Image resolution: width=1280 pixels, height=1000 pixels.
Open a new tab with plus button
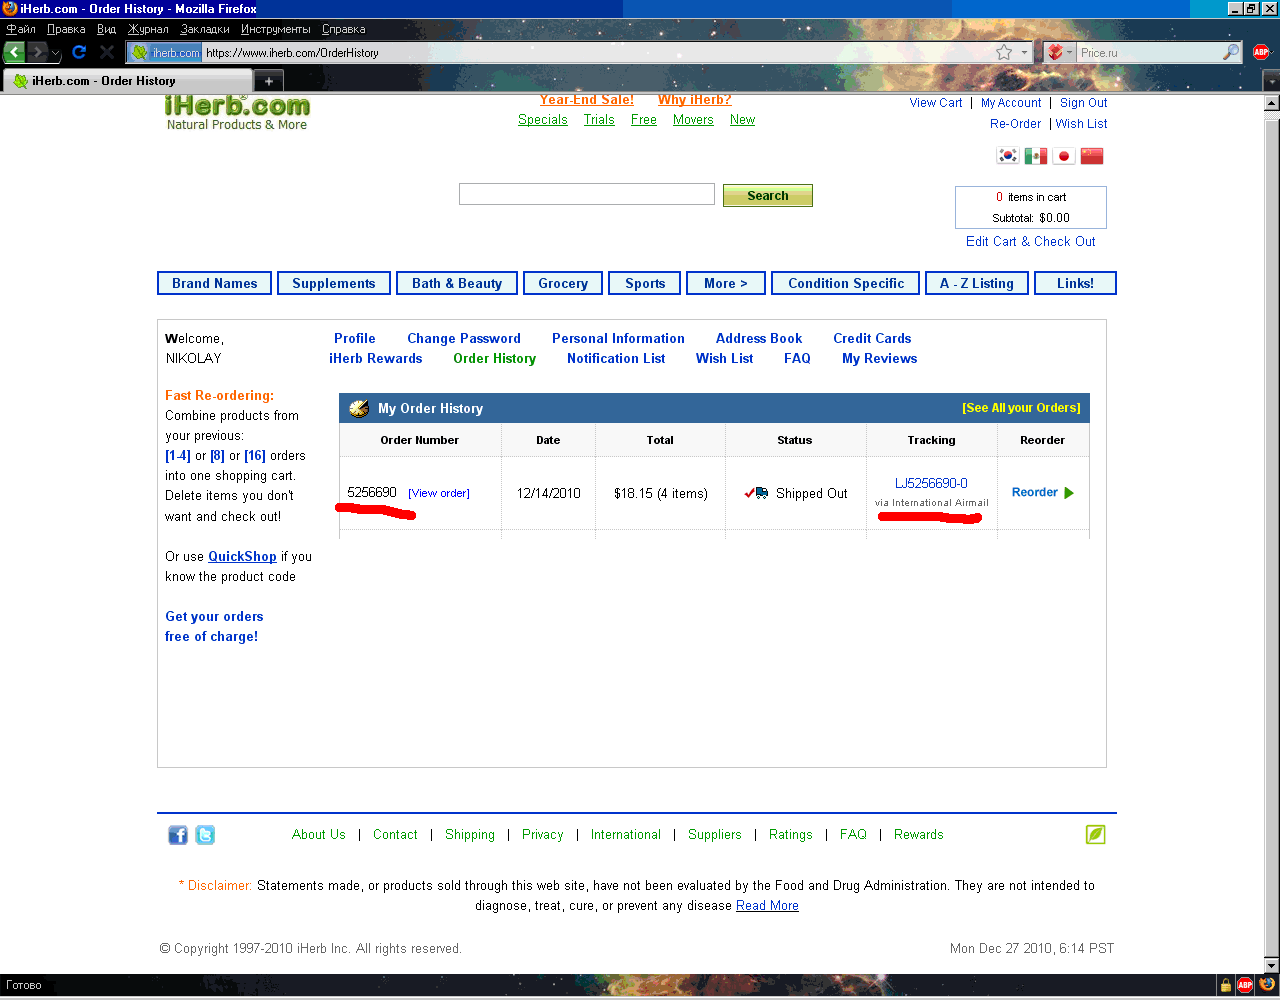click(268, 81)
